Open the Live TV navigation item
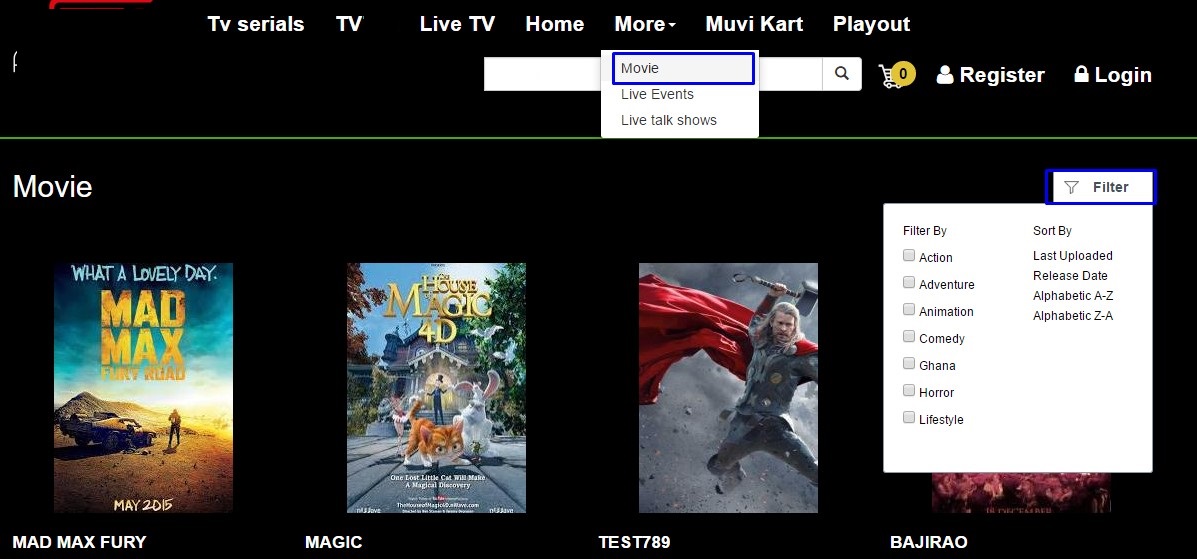 click(x=457, y=24)
